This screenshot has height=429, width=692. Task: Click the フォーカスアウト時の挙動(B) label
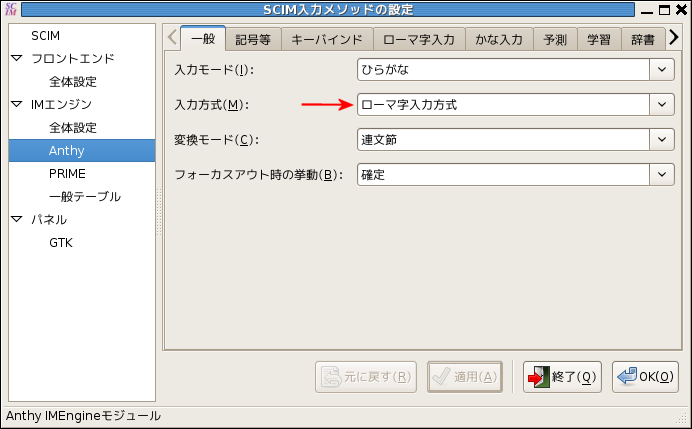[259, 175]
